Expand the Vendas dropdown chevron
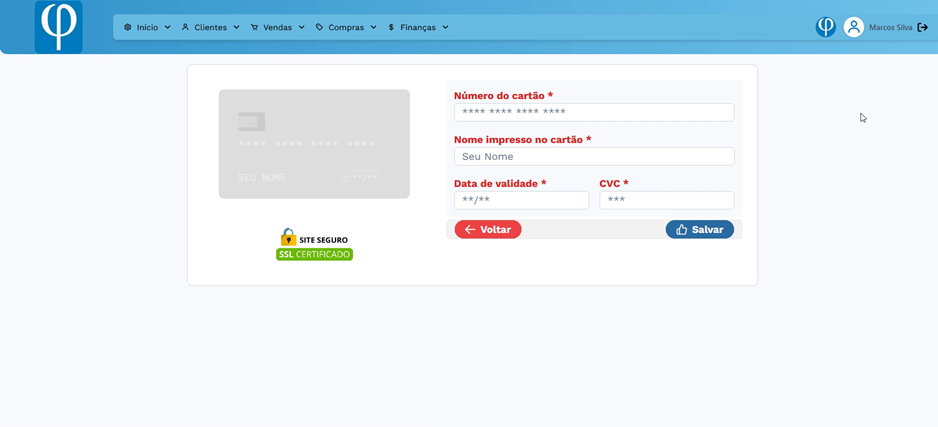938x427 pixels. tap(301, 27)
